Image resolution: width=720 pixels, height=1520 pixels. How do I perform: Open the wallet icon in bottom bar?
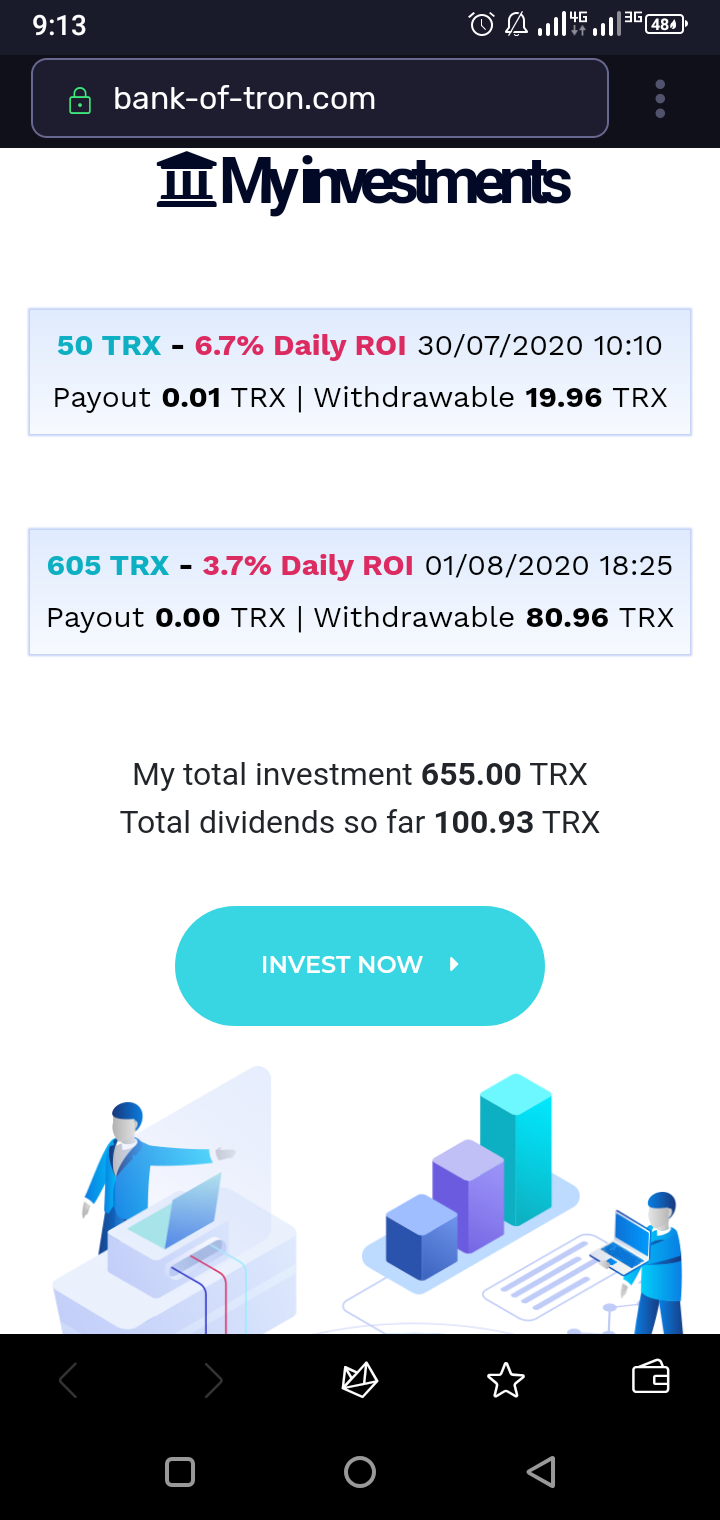pyautogui.click(x=651, y=1378)
